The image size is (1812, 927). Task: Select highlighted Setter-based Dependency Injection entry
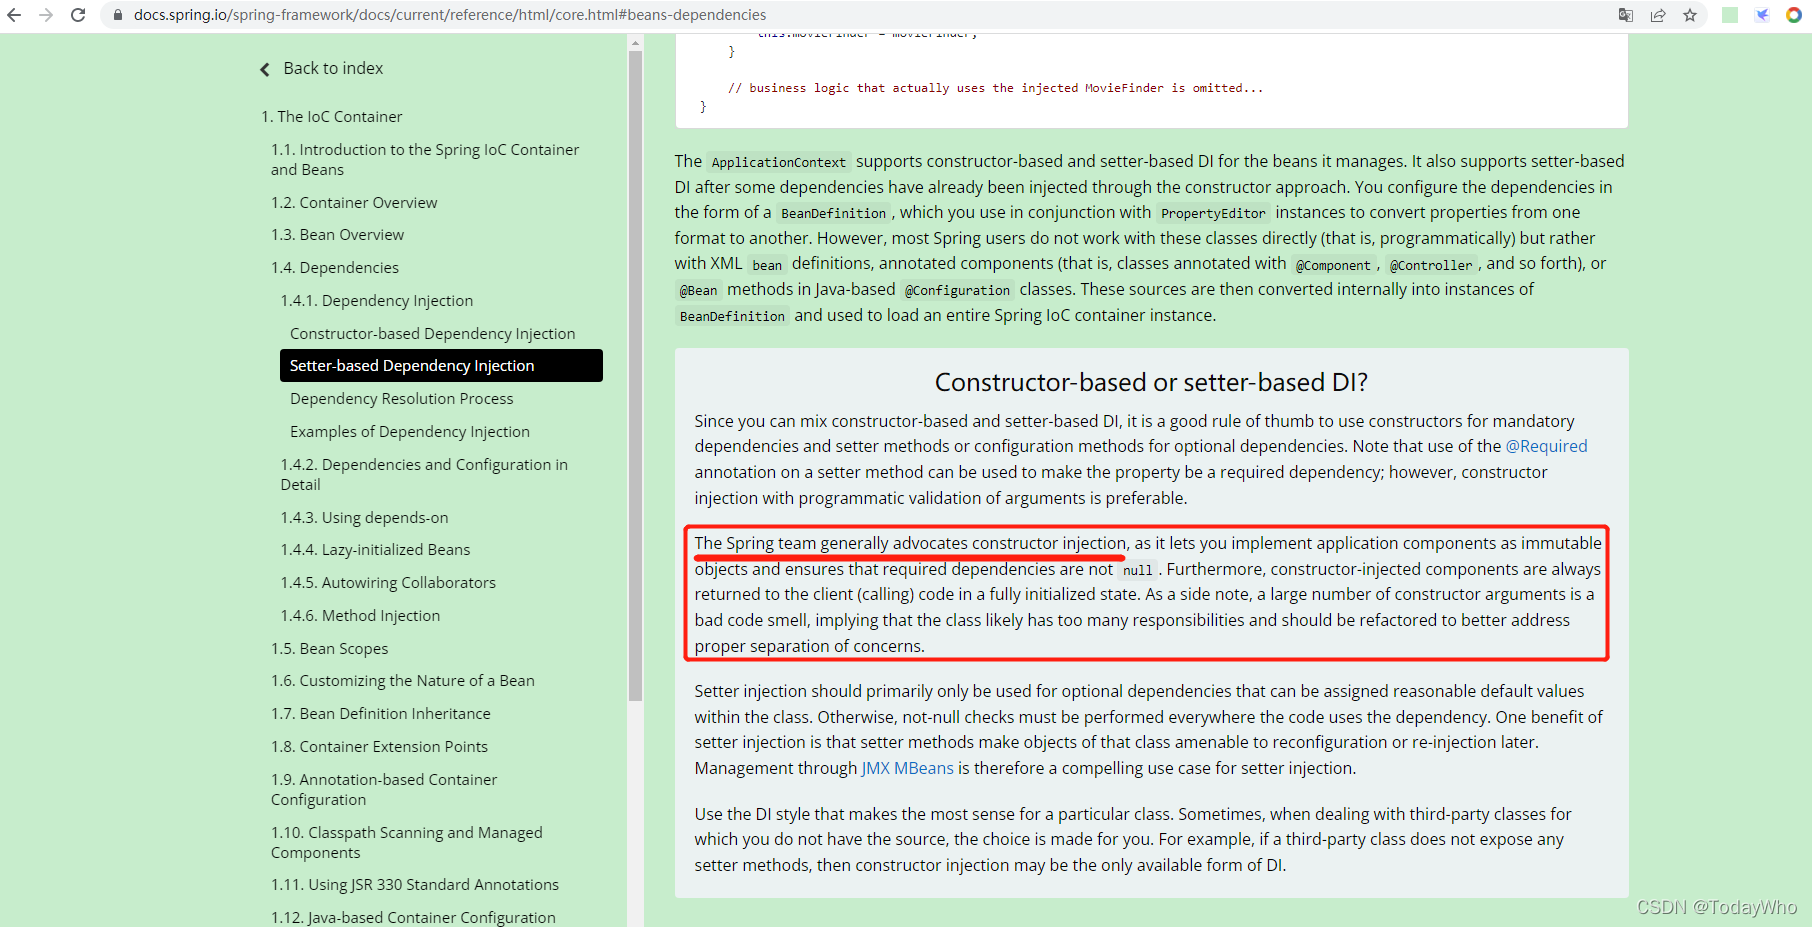[441, 366]
